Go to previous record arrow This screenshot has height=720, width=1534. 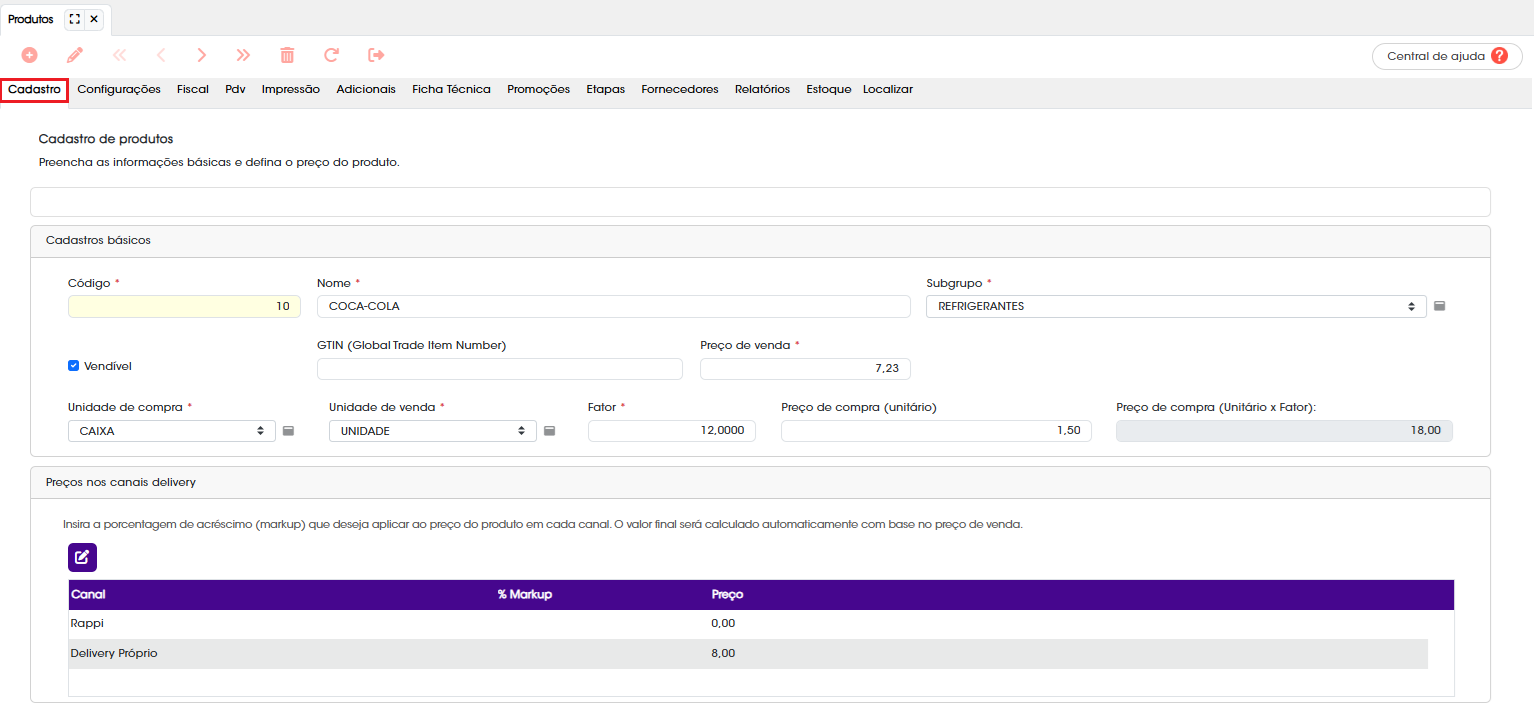coord(161,55)
